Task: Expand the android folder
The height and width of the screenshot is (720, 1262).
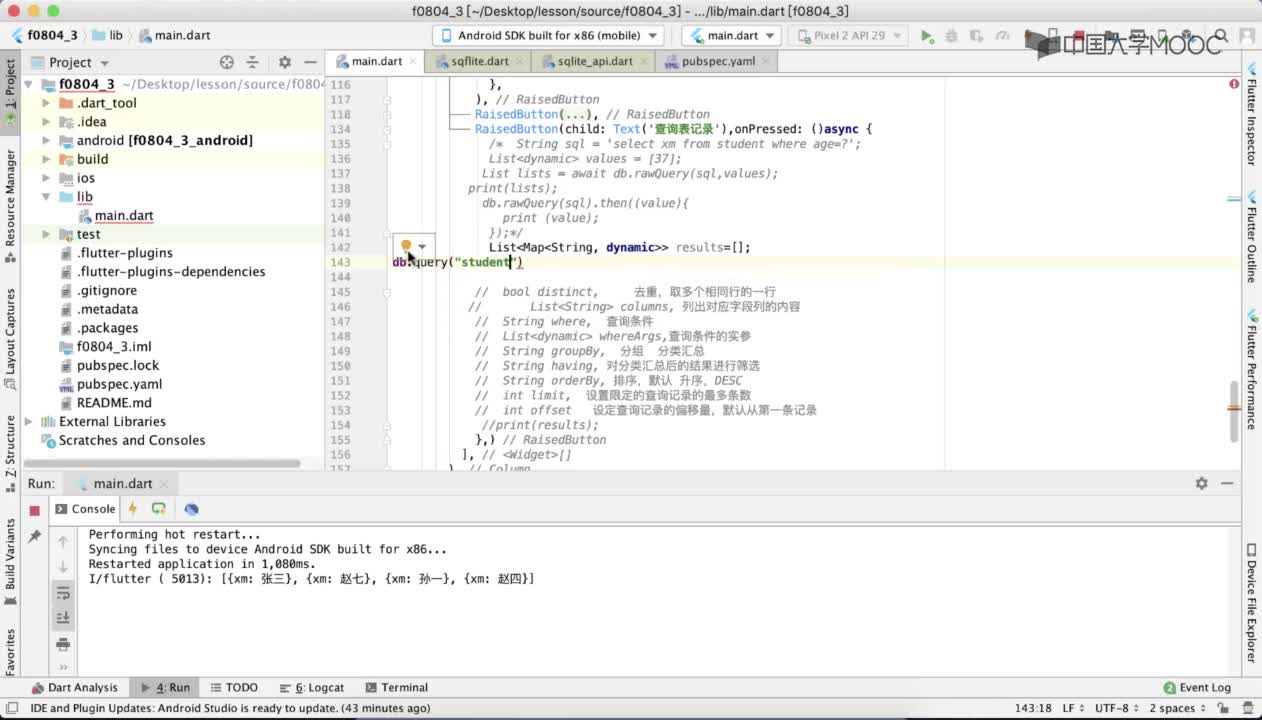Action: 46,141
